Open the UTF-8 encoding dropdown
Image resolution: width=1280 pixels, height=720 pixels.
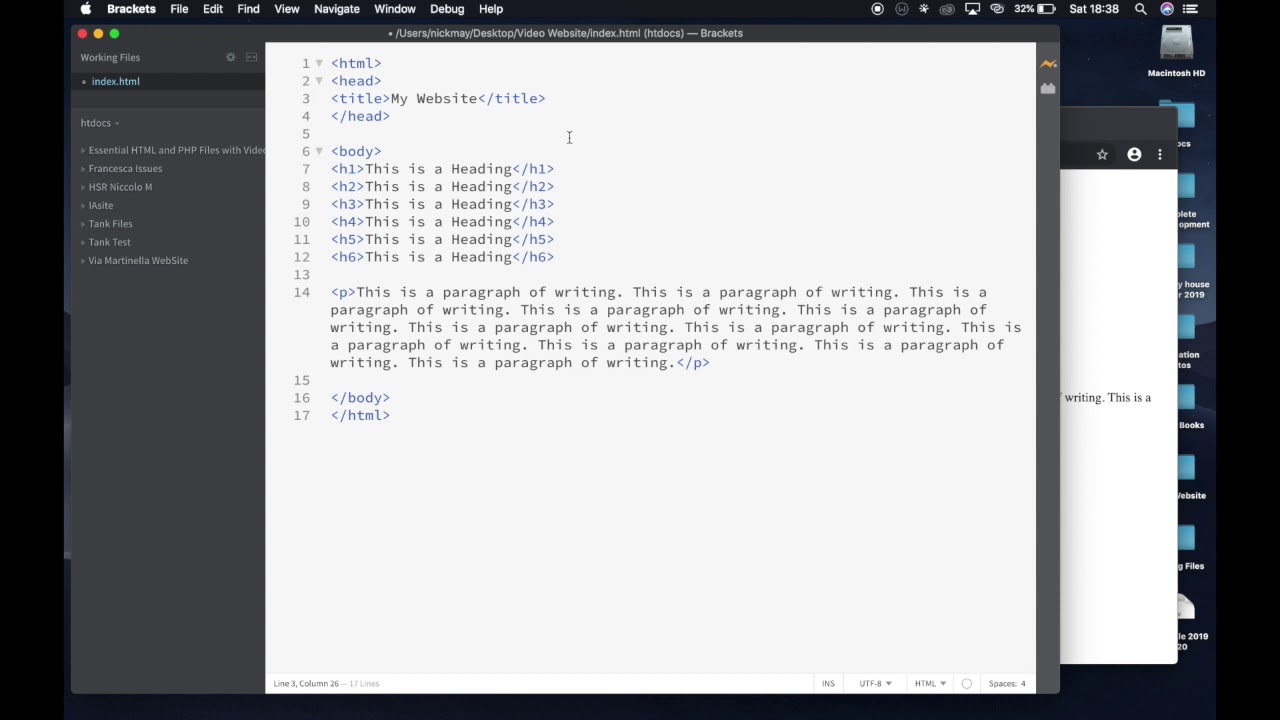point(875,684)
